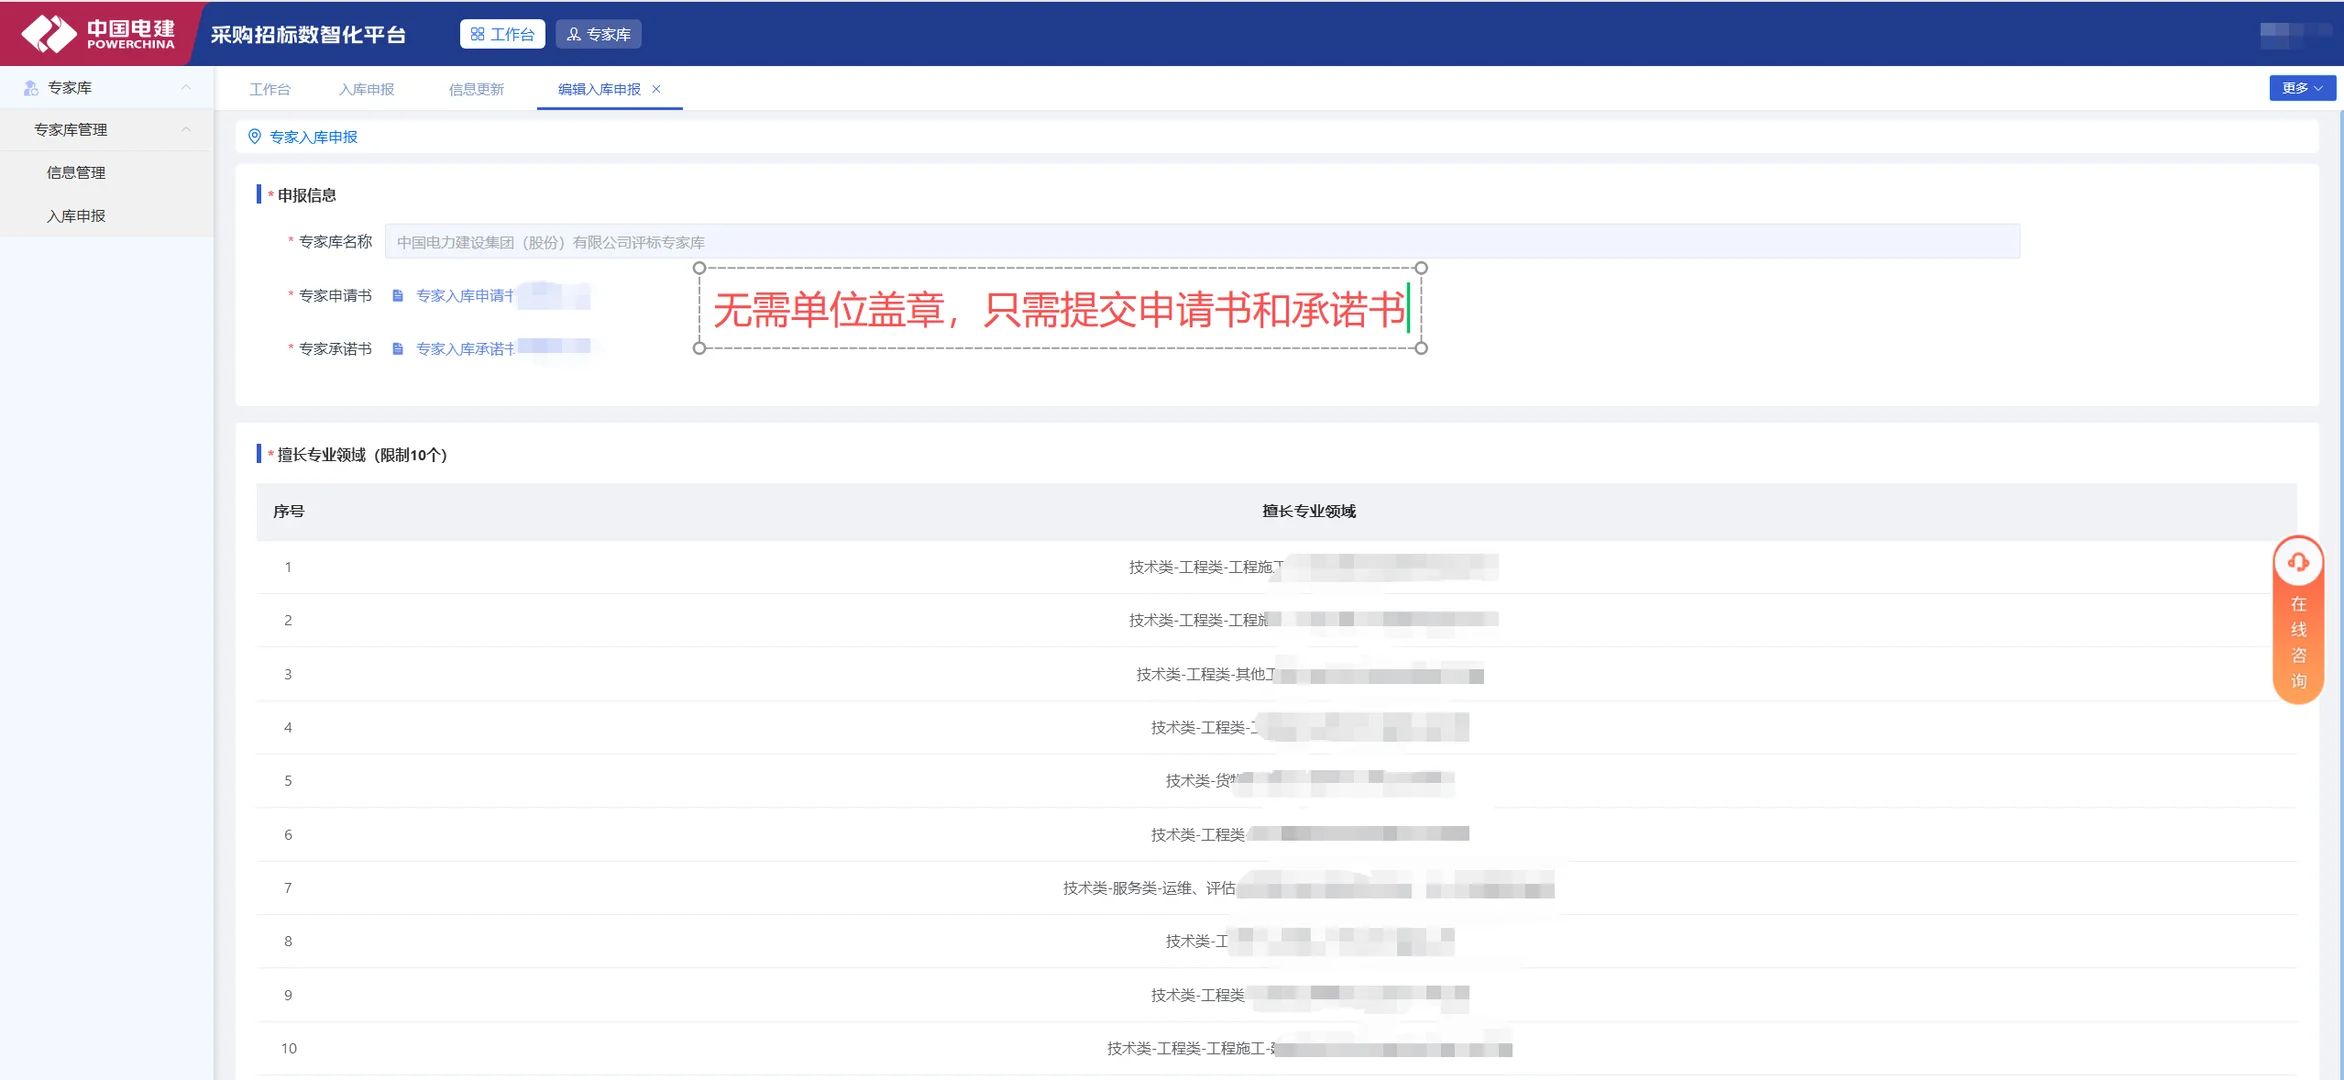Switch to the 工作台 tab
Viewport: 2344px width, 1080px height.
pos(271,88)
